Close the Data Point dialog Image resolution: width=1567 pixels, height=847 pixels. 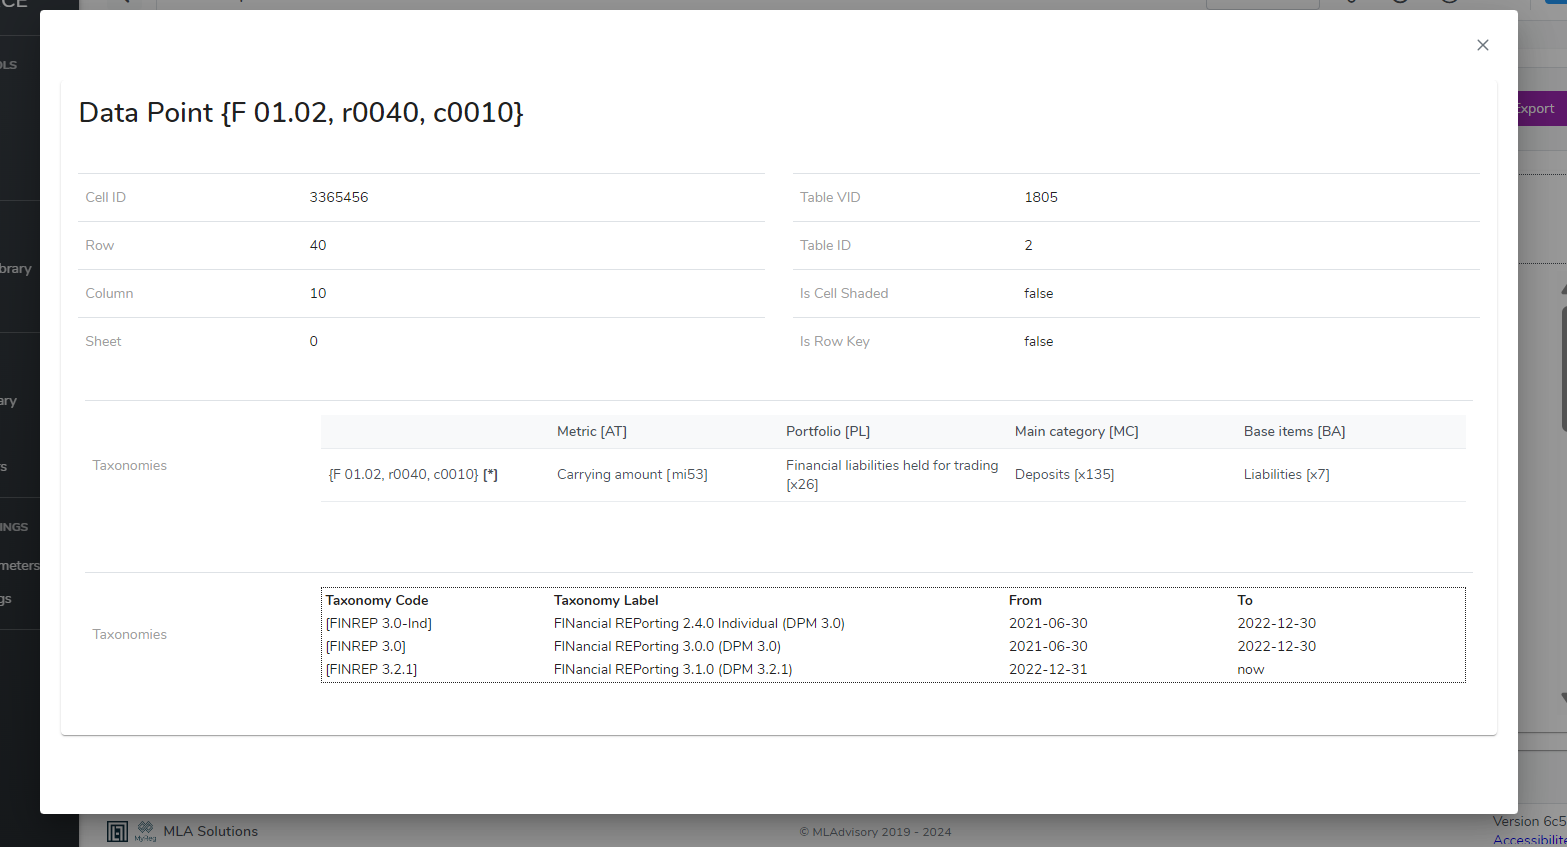tap(1482, 45)
